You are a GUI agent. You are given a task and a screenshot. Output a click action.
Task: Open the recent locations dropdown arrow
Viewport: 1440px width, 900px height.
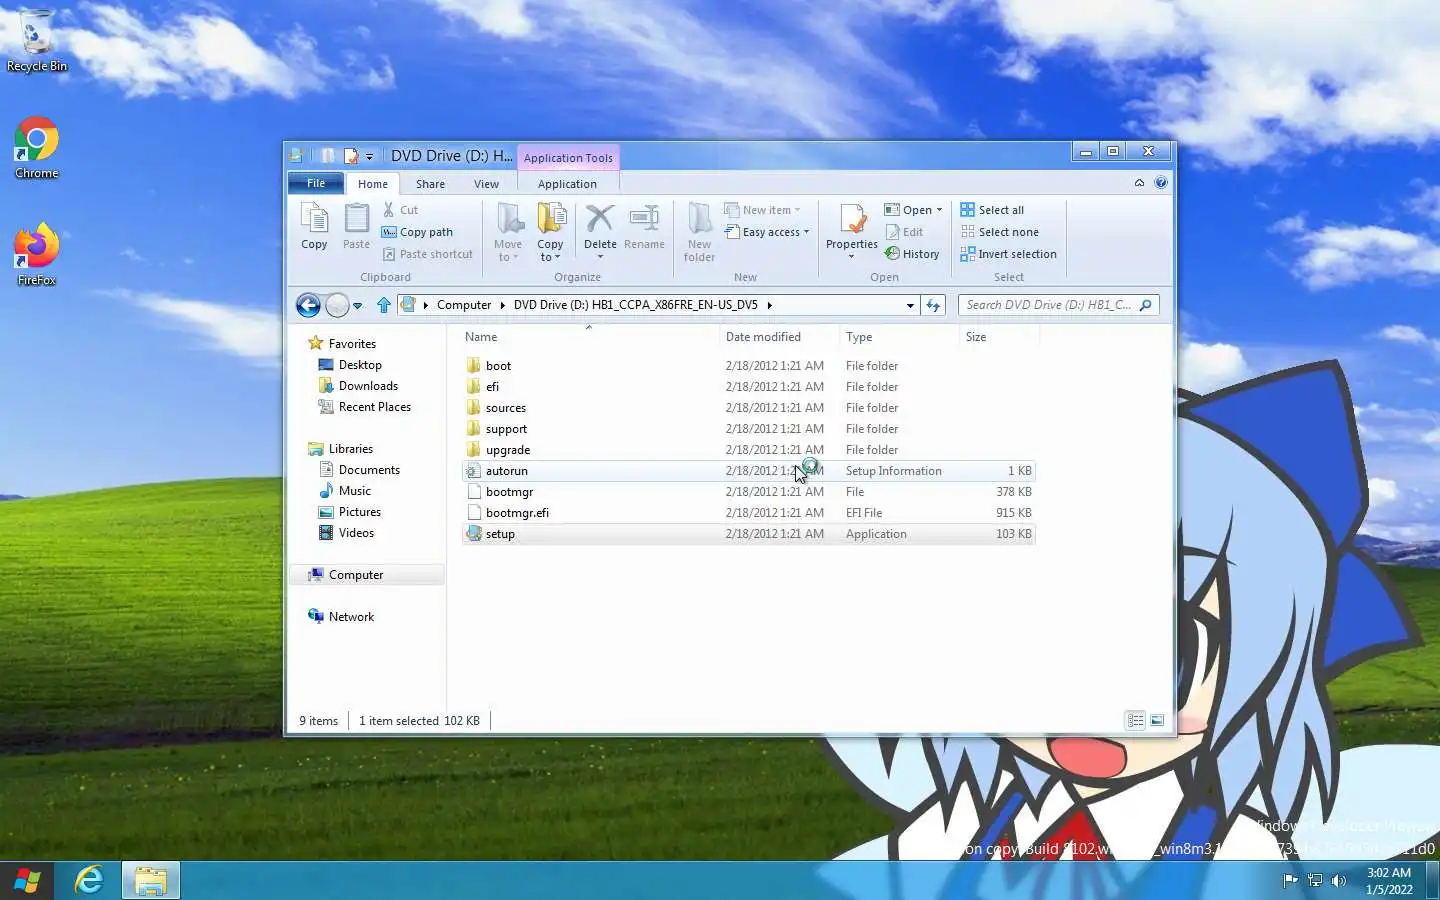(x=357, y=306)
